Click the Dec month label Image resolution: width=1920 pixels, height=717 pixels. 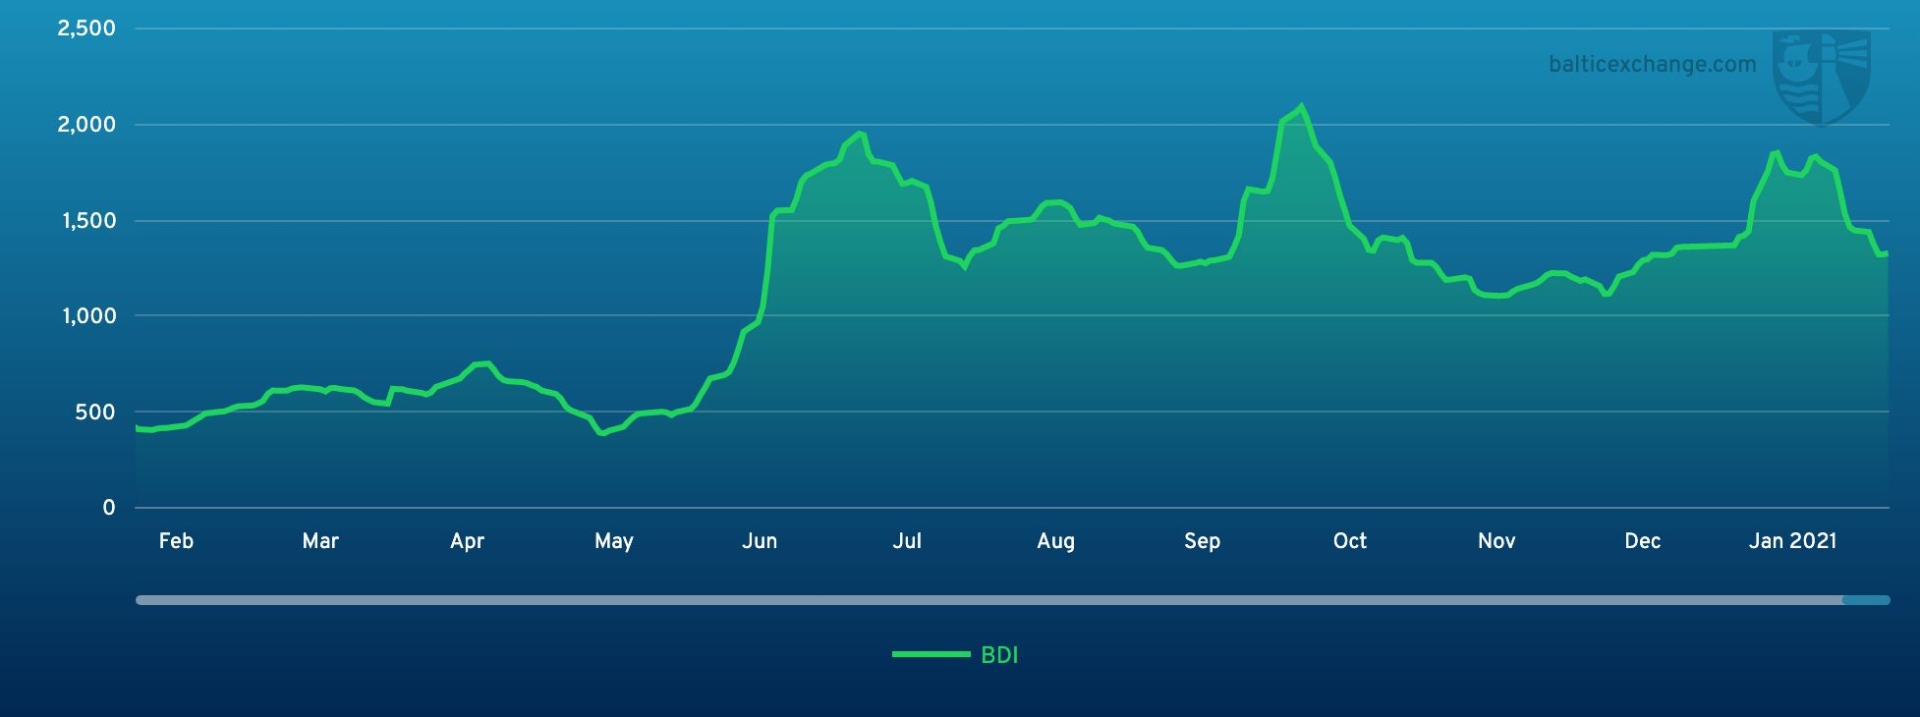pyautogui.click(x=1642, y=541)
